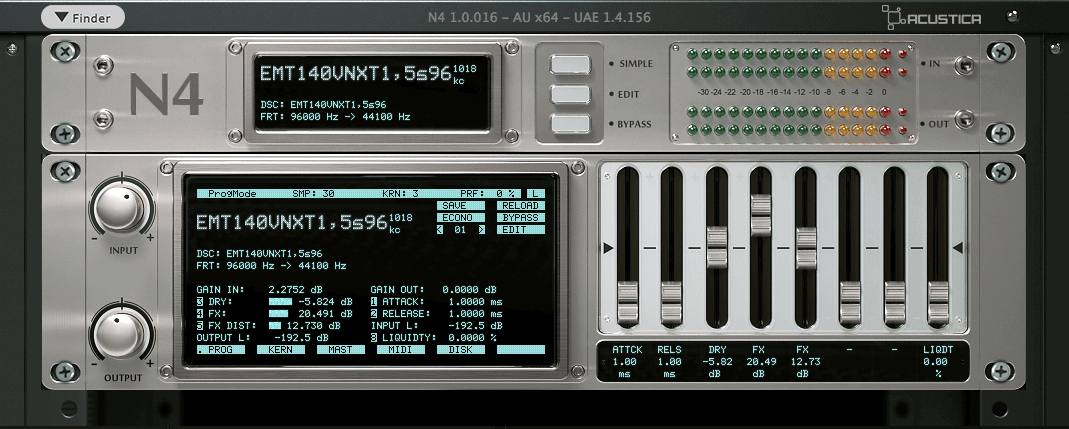
Task: Click EDIT on the LCD screen
Action: [521, 230]
